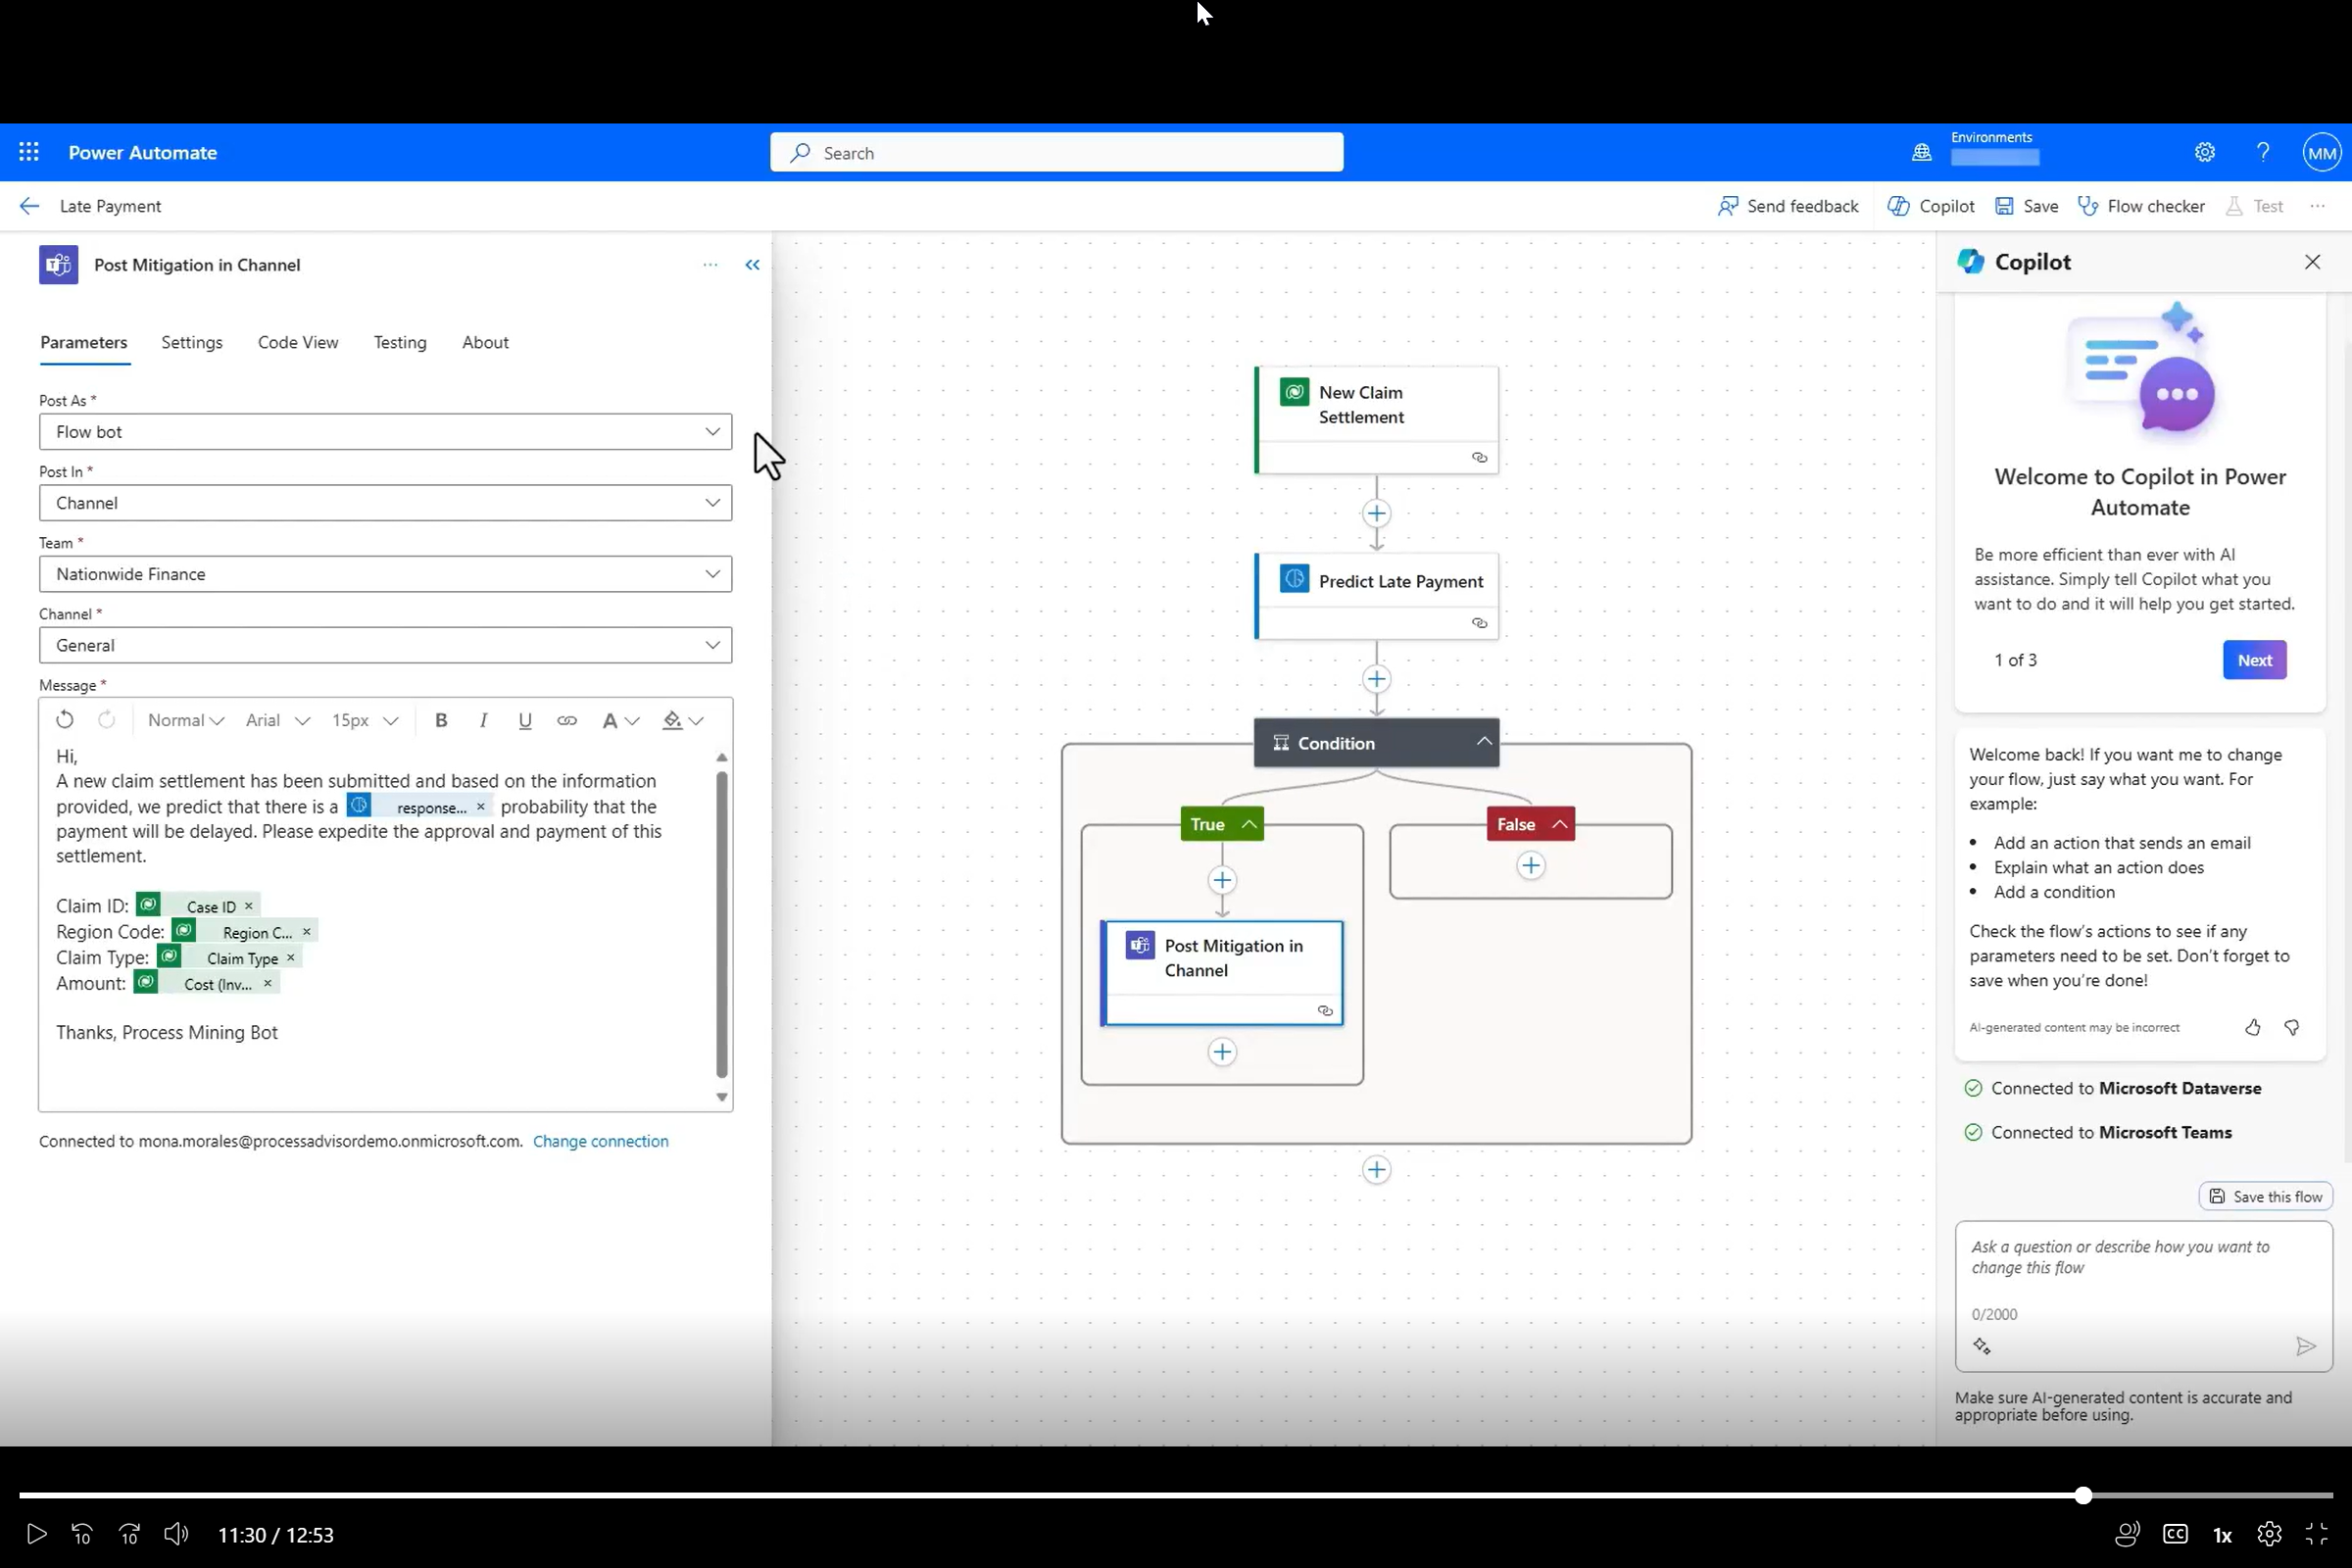
Task: Toggle underline formatting in the message editor
Action: click(525, 720)
